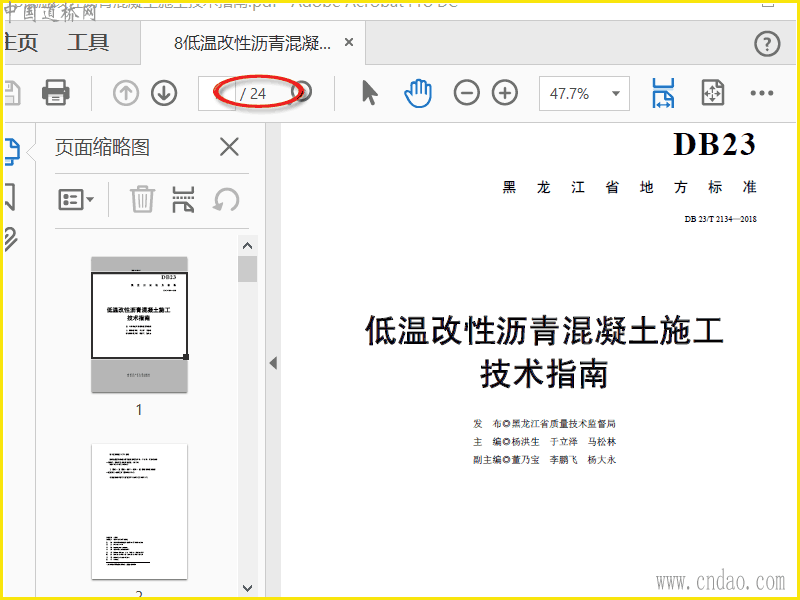Close the page thumbnails panel
The height and width of the screenshot is (600, 800).
229,147
